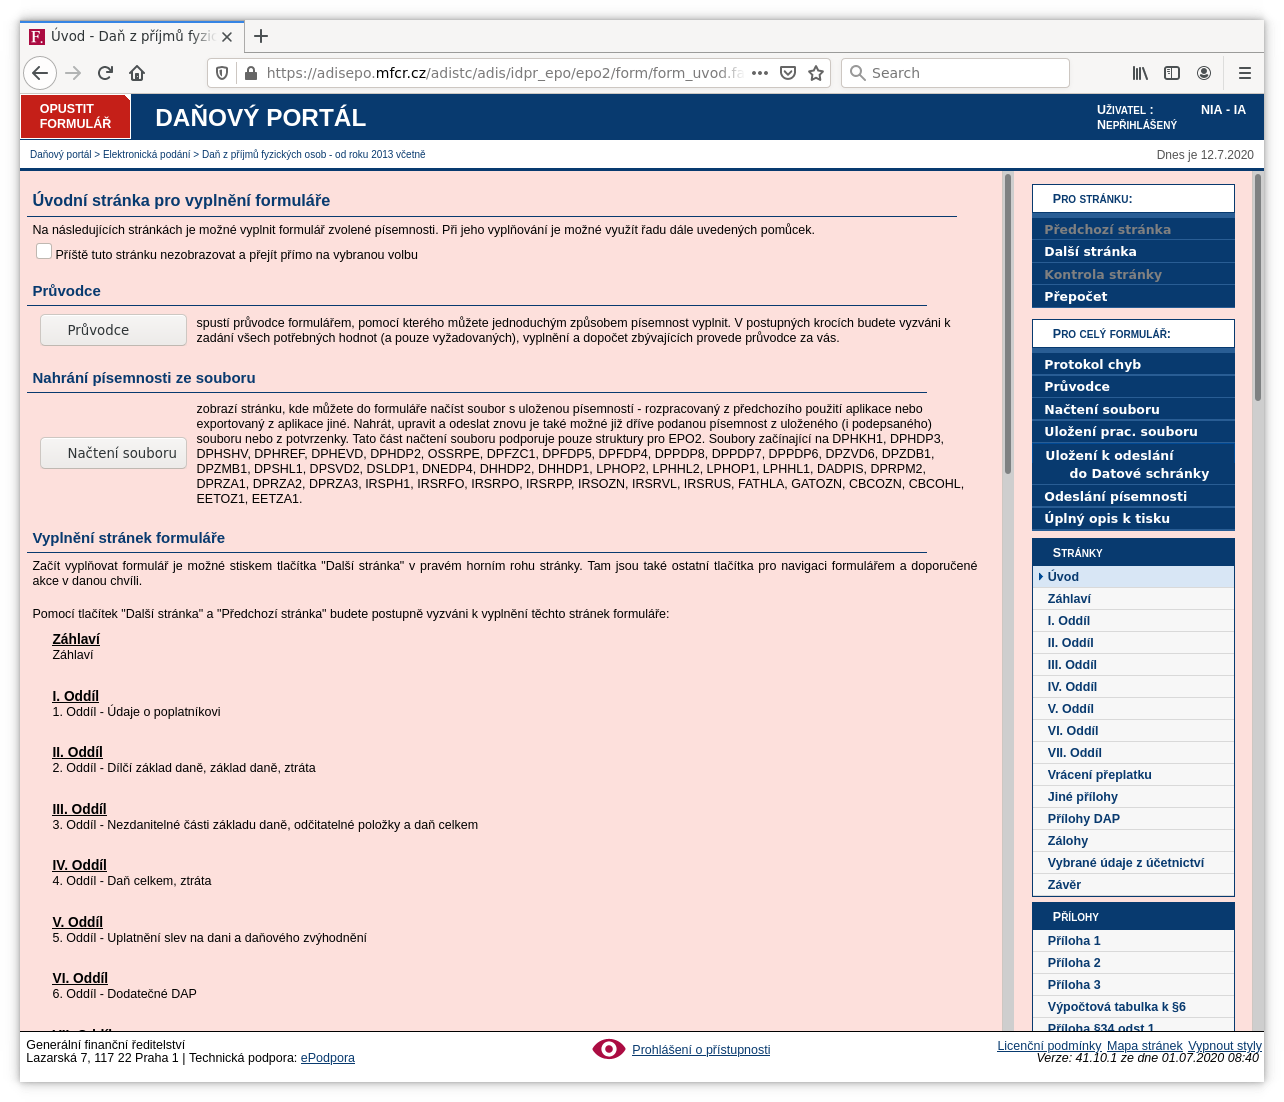Open Úplný opis k tisku
The width and height of the screenshot is (1284, 1102).
coord(1133,519)
